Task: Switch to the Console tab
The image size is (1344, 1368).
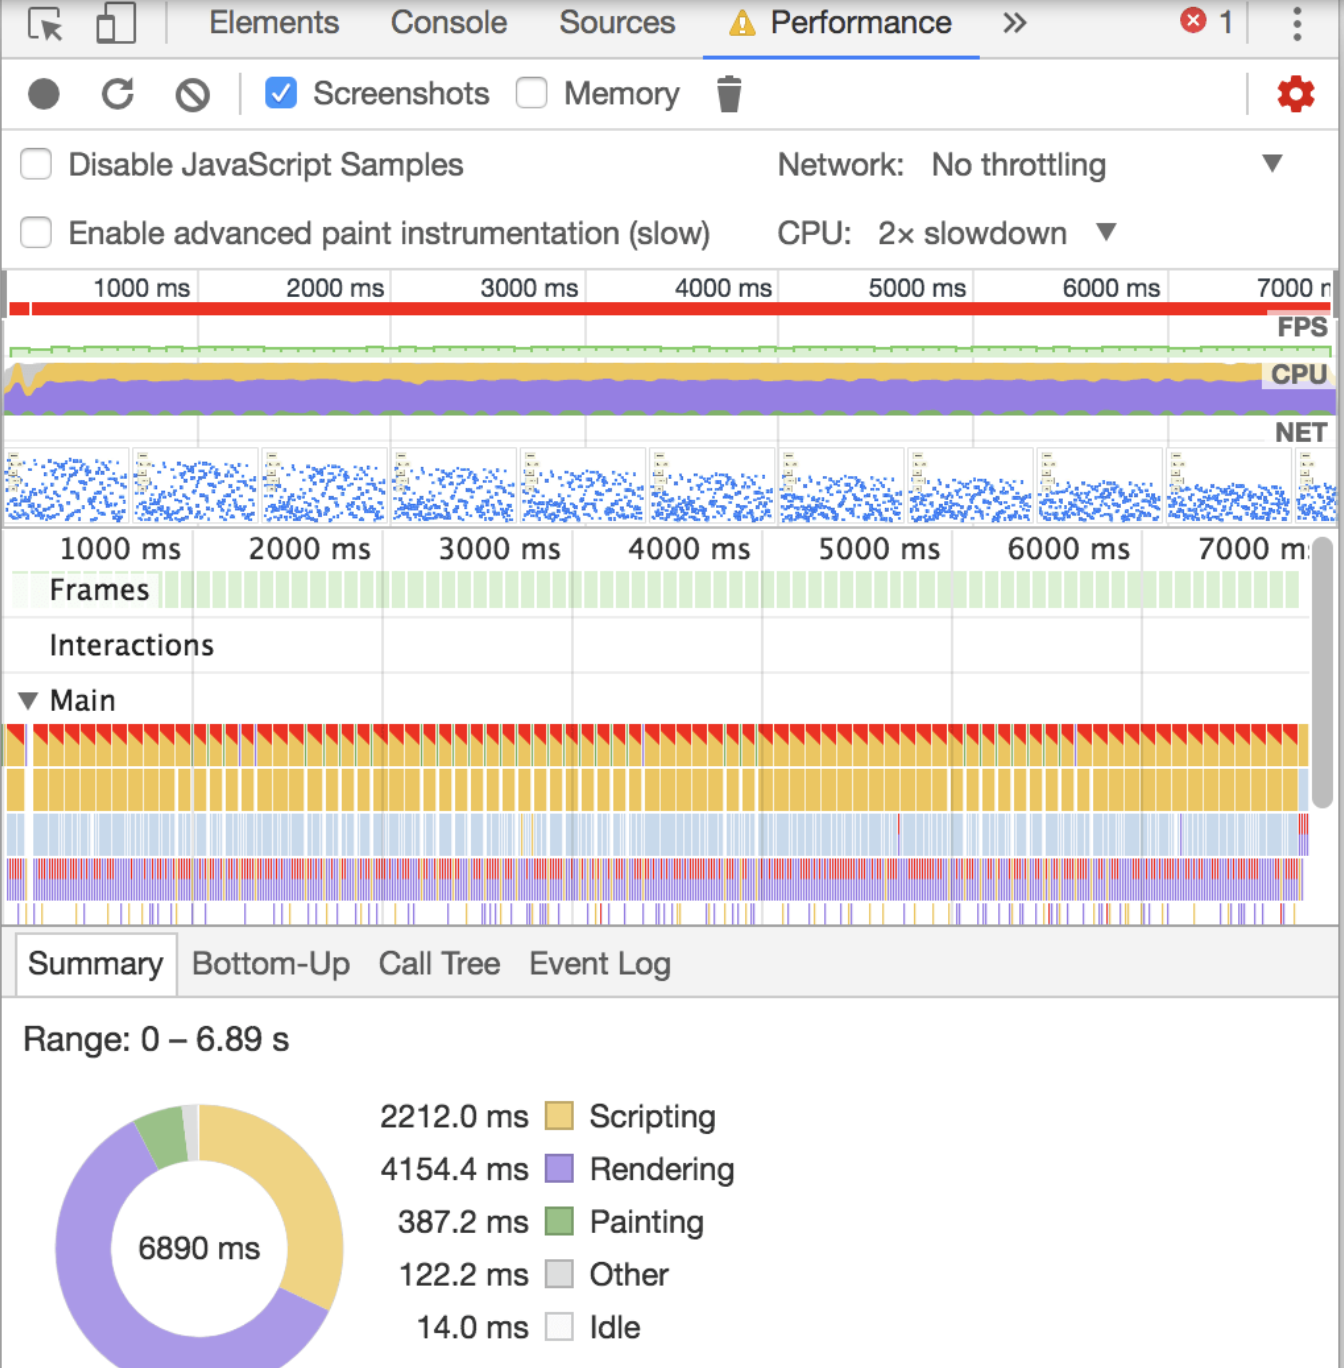Action: pos(449,22)
